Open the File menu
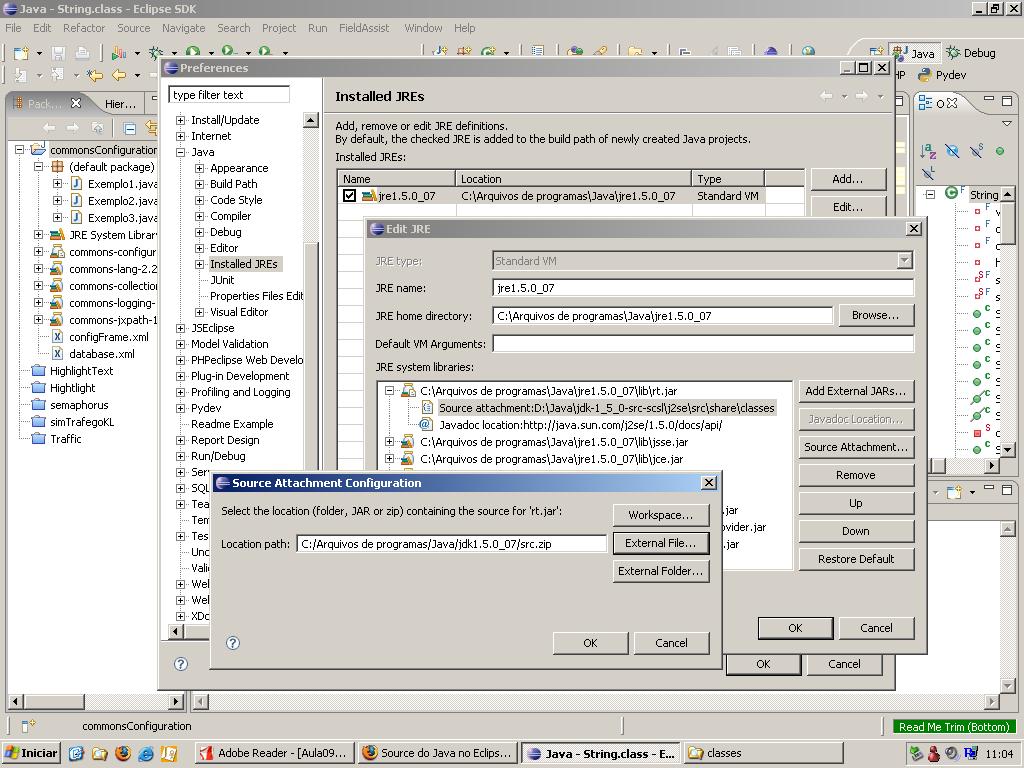The height and width of the screenshot is (768, 1024). pyautogui.click(x=13, y=28)
